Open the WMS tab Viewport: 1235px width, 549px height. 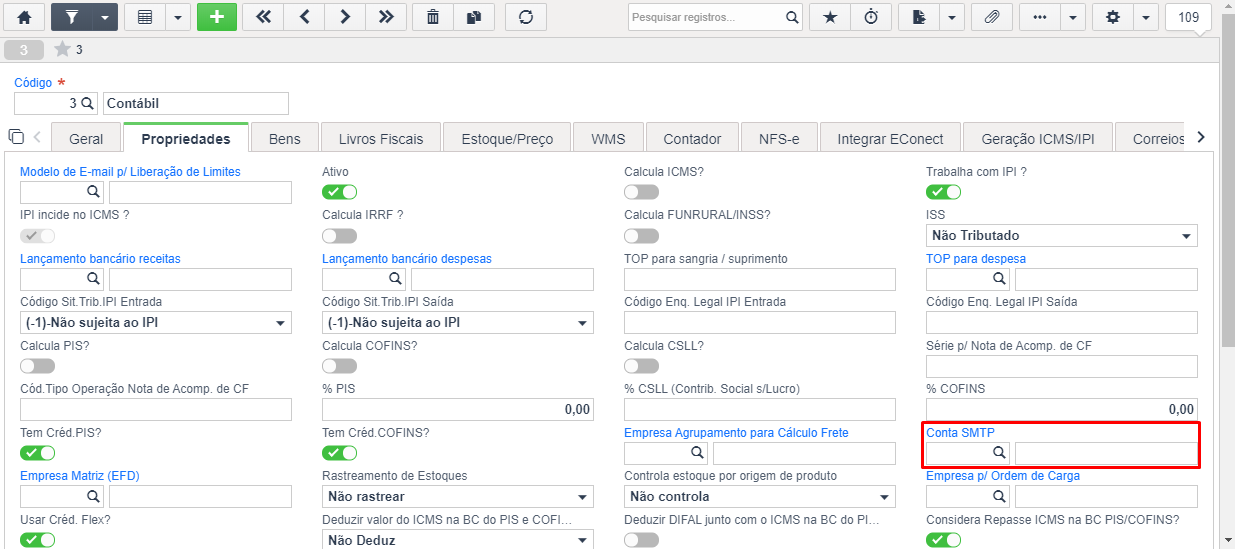608,138
